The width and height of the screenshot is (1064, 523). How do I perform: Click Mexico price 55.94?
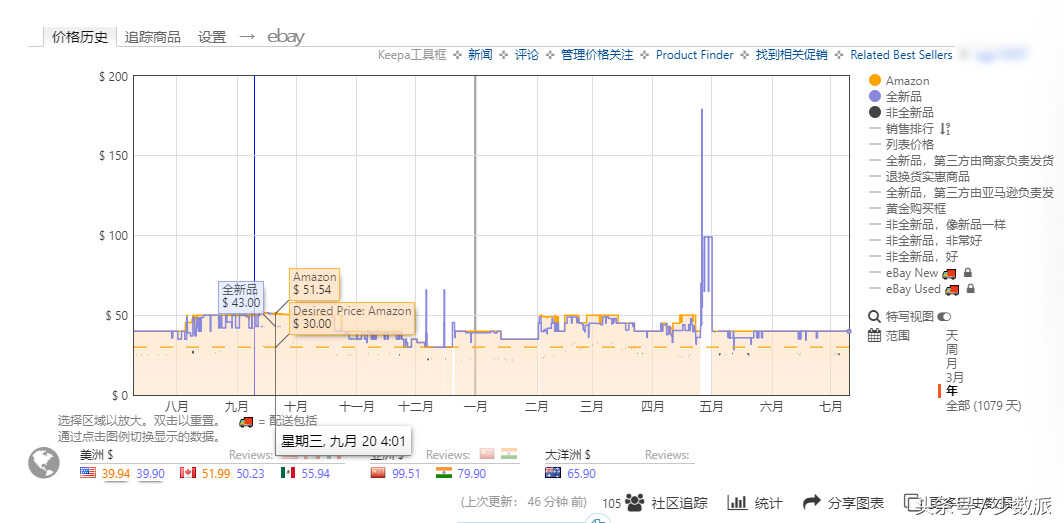pyautogui.click(x=316, y=473)
